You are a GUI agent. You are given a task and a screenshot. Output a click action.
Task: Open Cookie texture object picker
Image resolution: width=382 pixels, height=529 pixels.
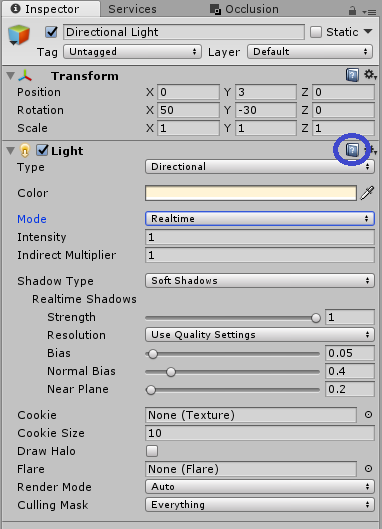tap(369, 415)
